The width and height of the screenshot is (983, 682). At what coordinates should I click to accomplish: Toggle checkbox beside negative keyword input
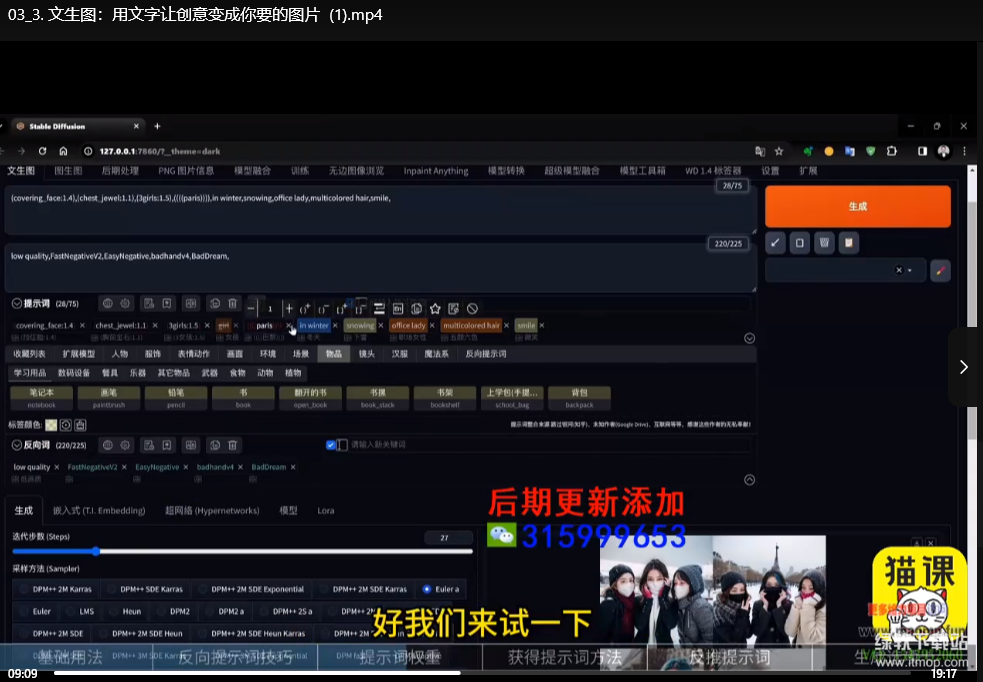click(332, 445)
